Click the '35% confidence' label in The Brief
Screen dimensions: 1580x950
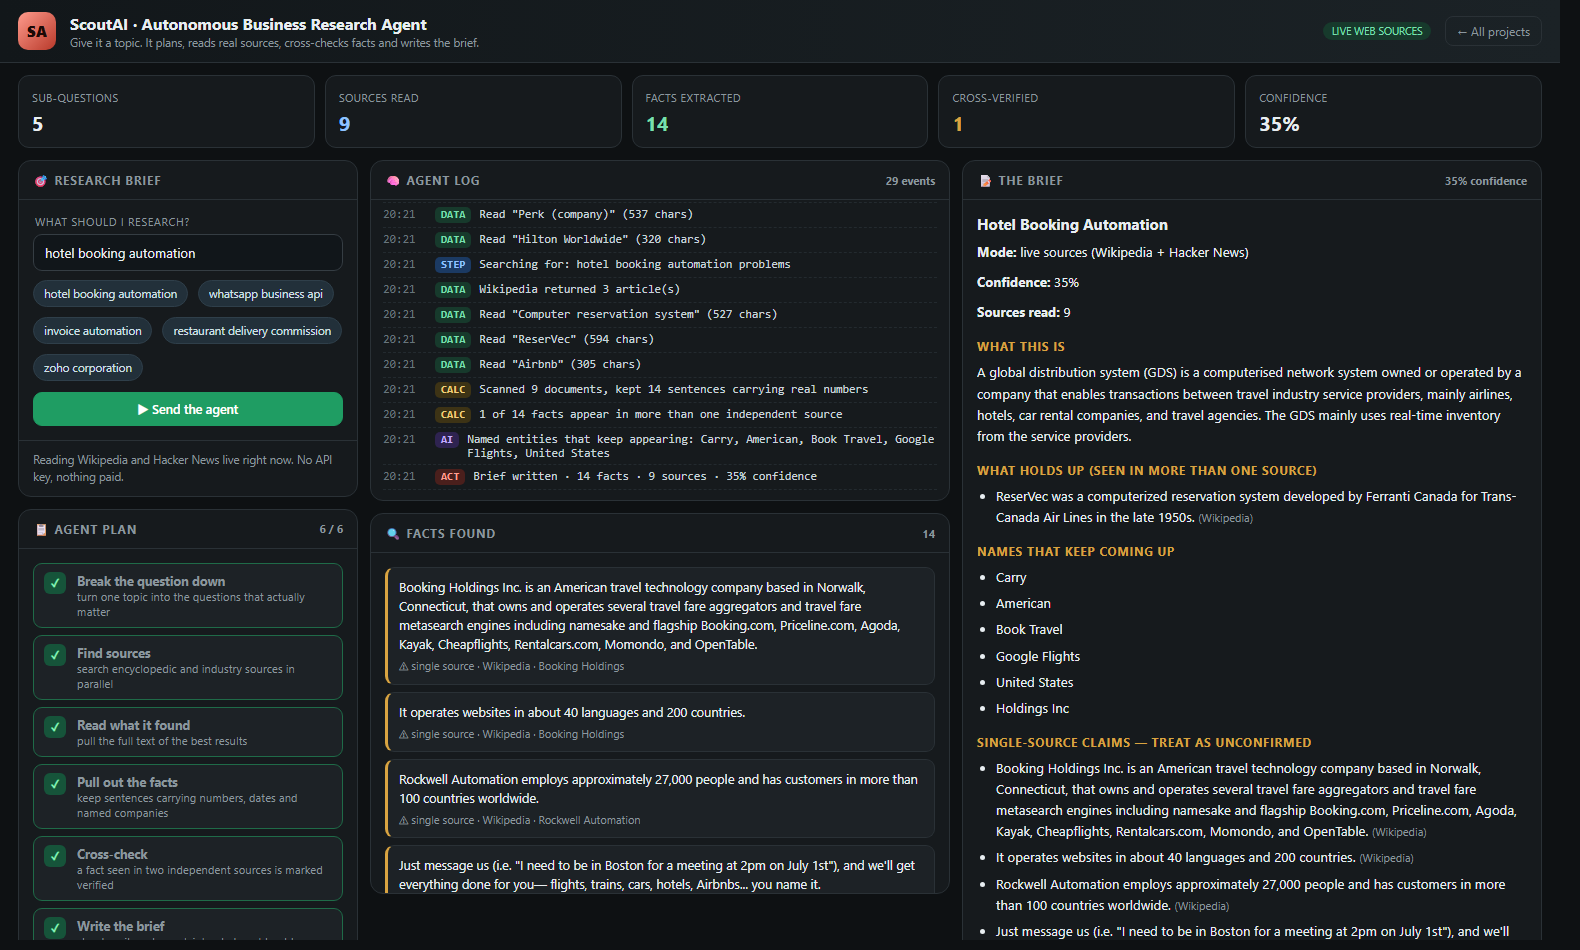coord(1485,181)
